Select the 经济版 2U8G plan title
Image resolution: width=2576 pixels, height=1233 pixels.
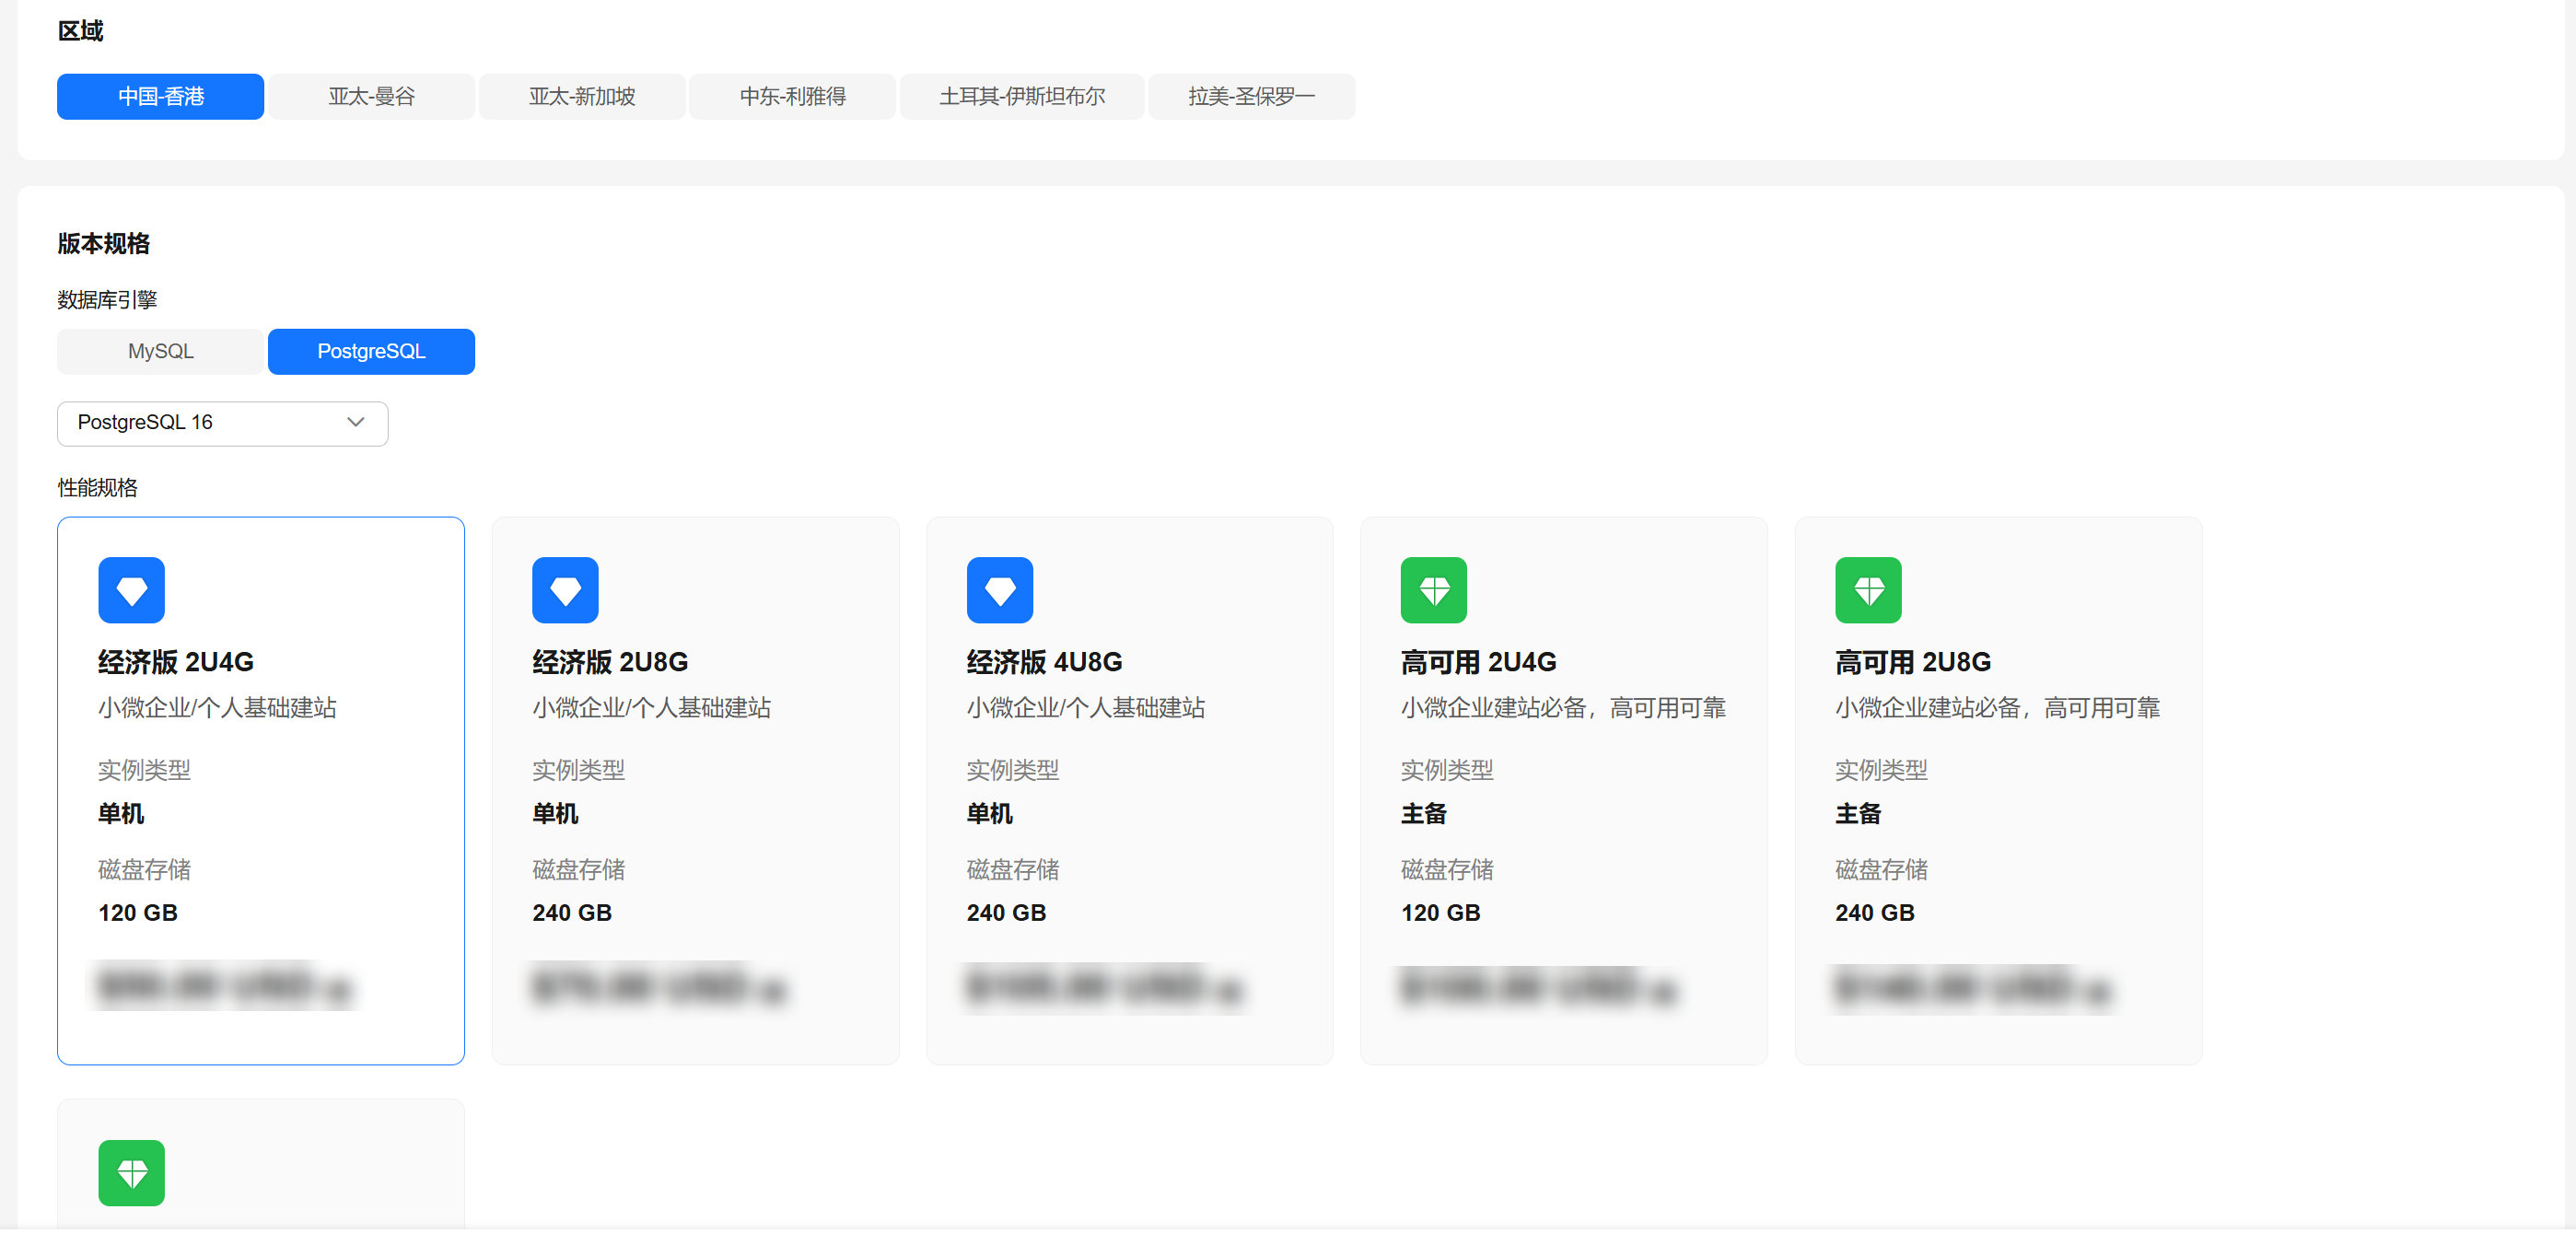coord(610,662)
